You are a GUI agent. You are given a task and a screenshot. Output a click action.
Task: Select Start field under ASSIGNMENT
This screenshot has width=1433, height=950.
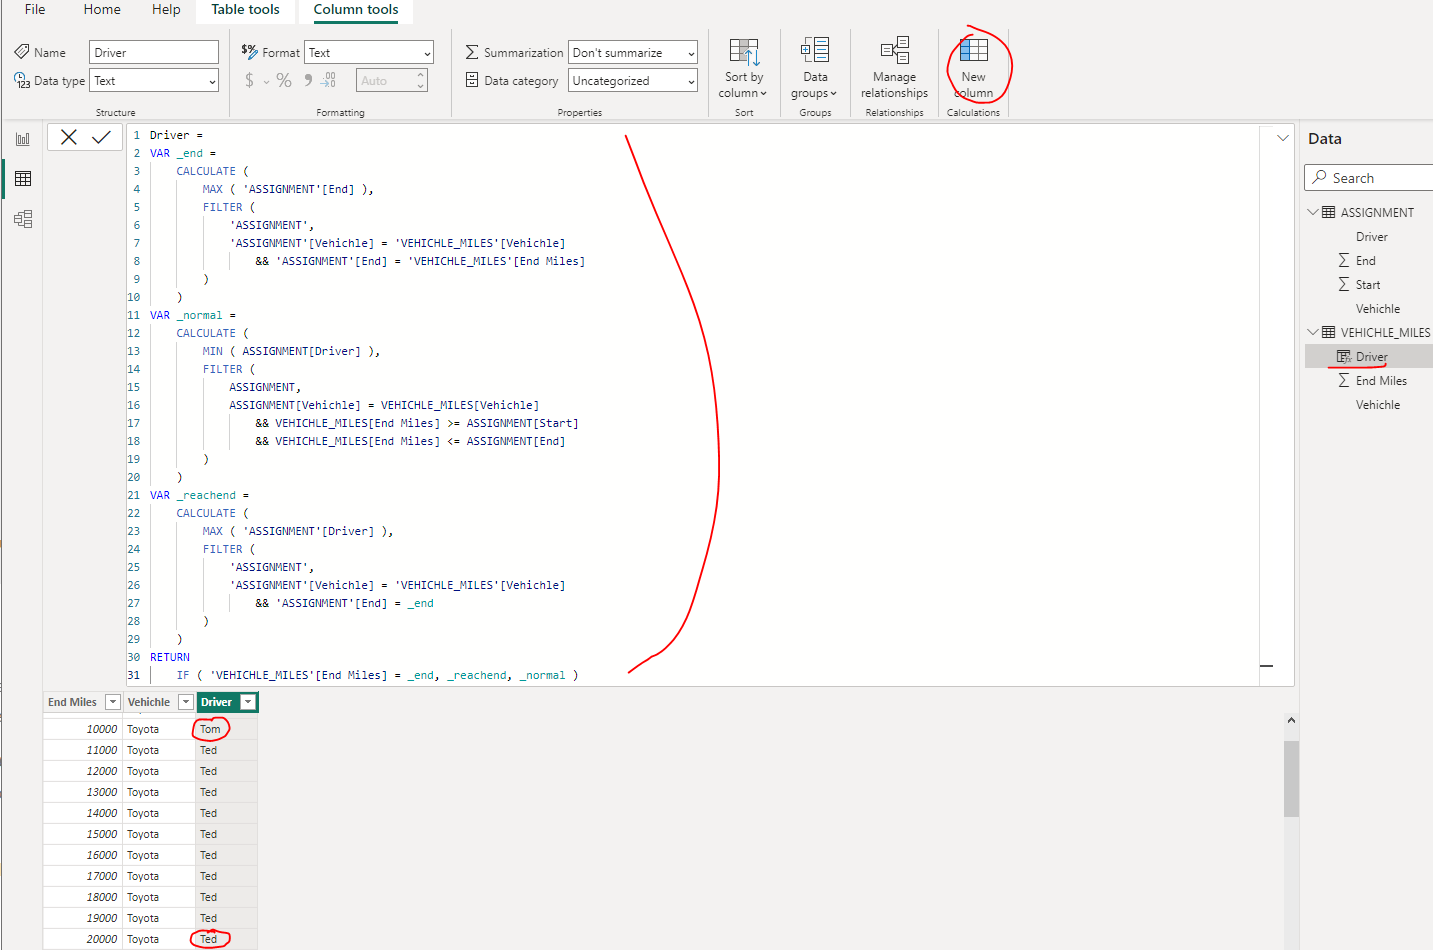pyautogui.click(x=1367, y=284)
